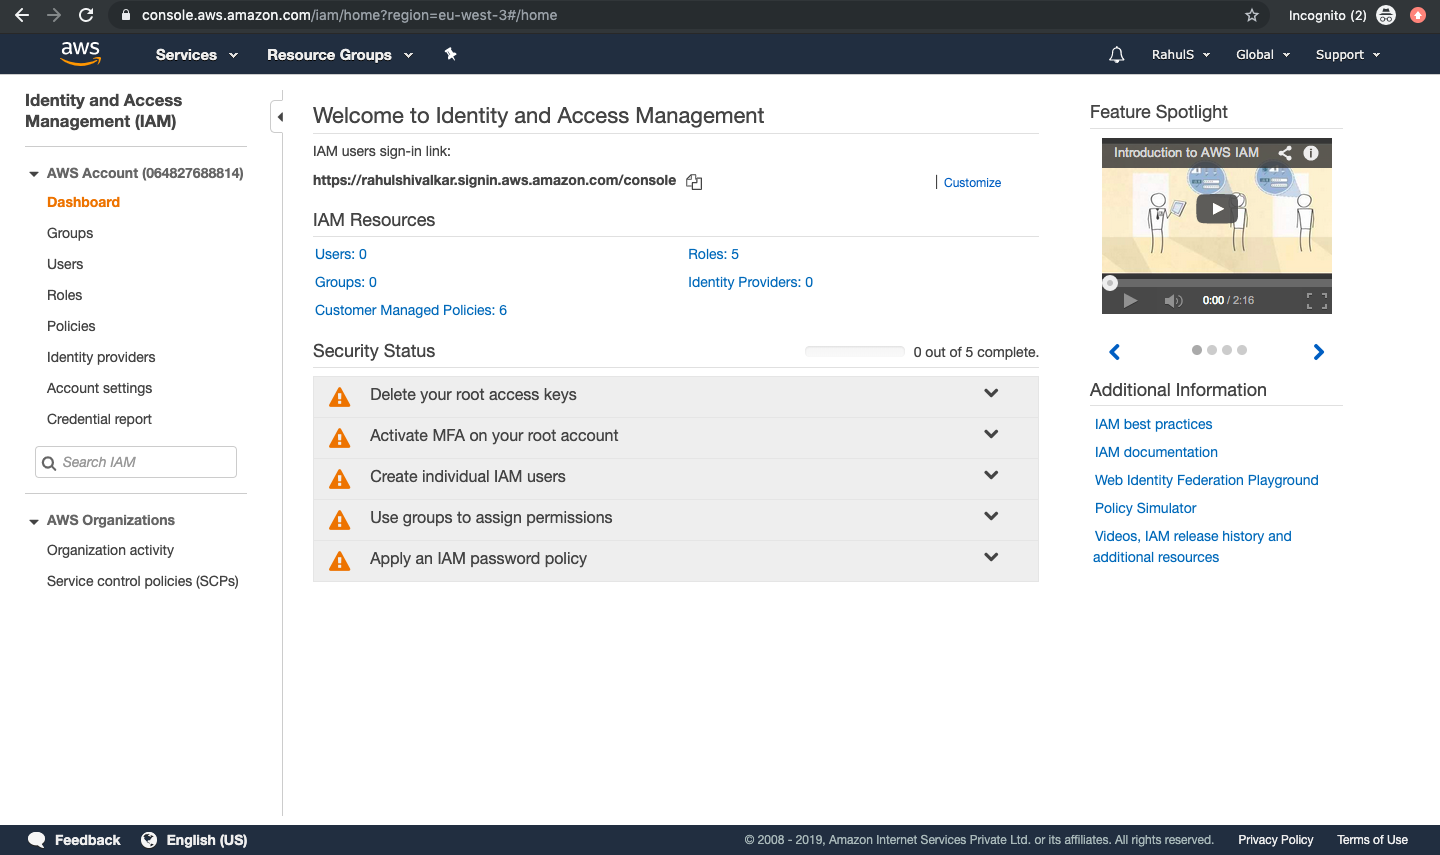Select the second Feature Spotlight carousel dot
The height and width of the screenshot is (855, 1440).
coord(1212,350)
